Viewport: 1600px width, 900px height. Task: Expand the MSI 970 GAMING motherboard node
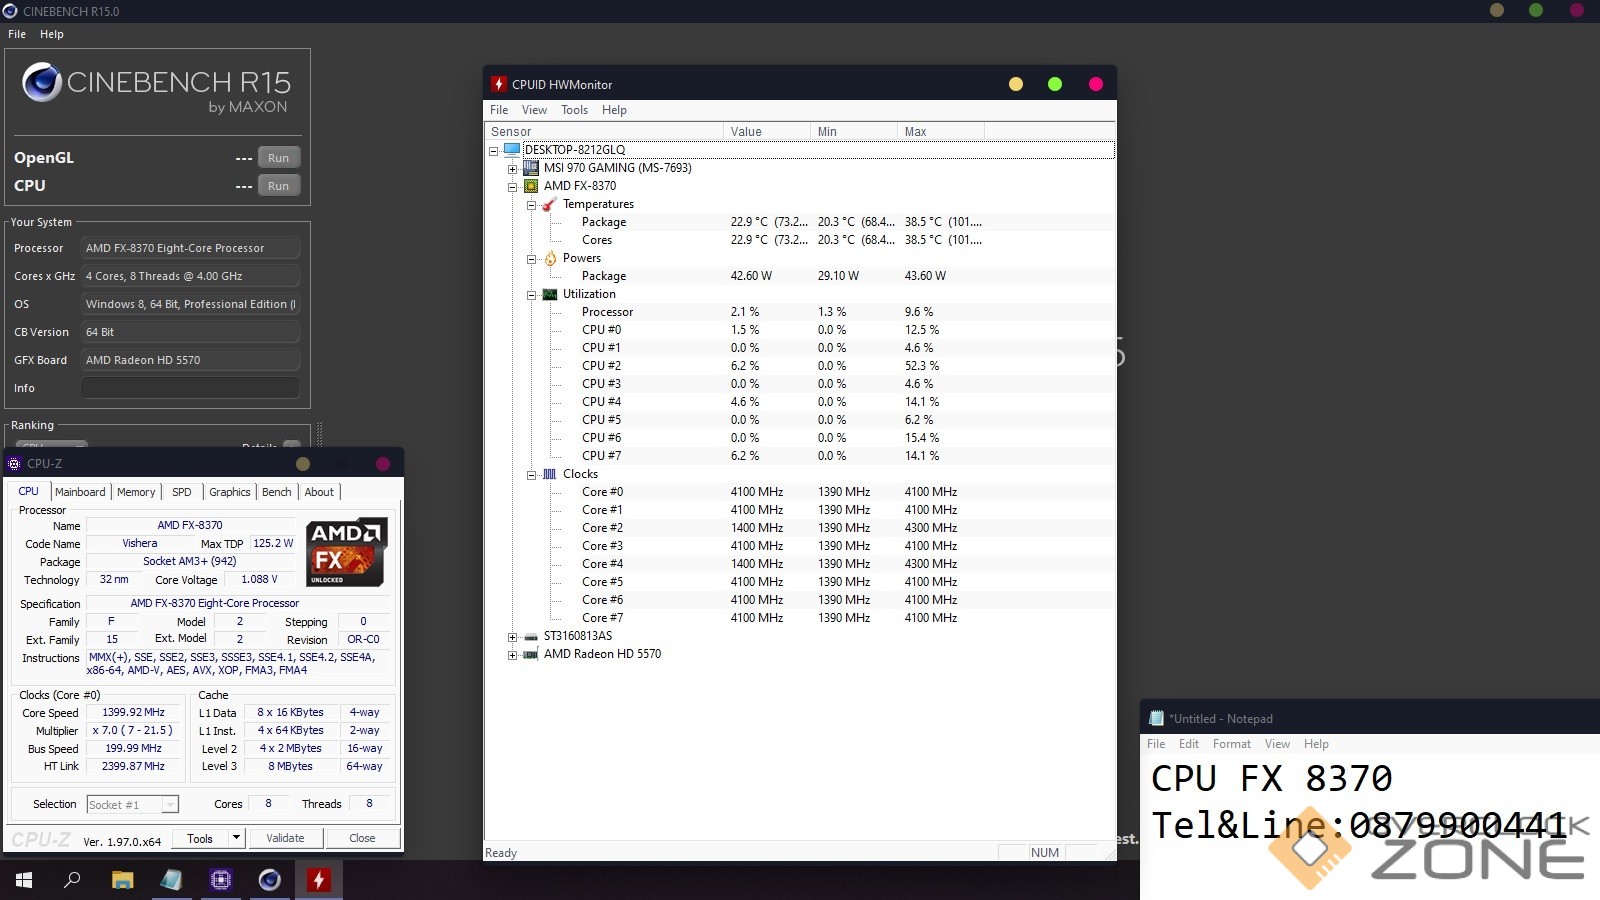[x=512, y=168]
